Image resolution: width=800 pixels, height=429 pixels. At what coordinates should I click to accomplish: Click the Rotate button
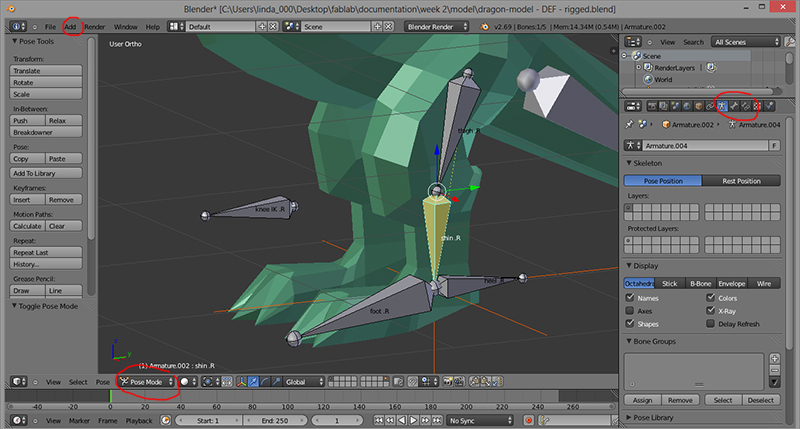(46, 82)
